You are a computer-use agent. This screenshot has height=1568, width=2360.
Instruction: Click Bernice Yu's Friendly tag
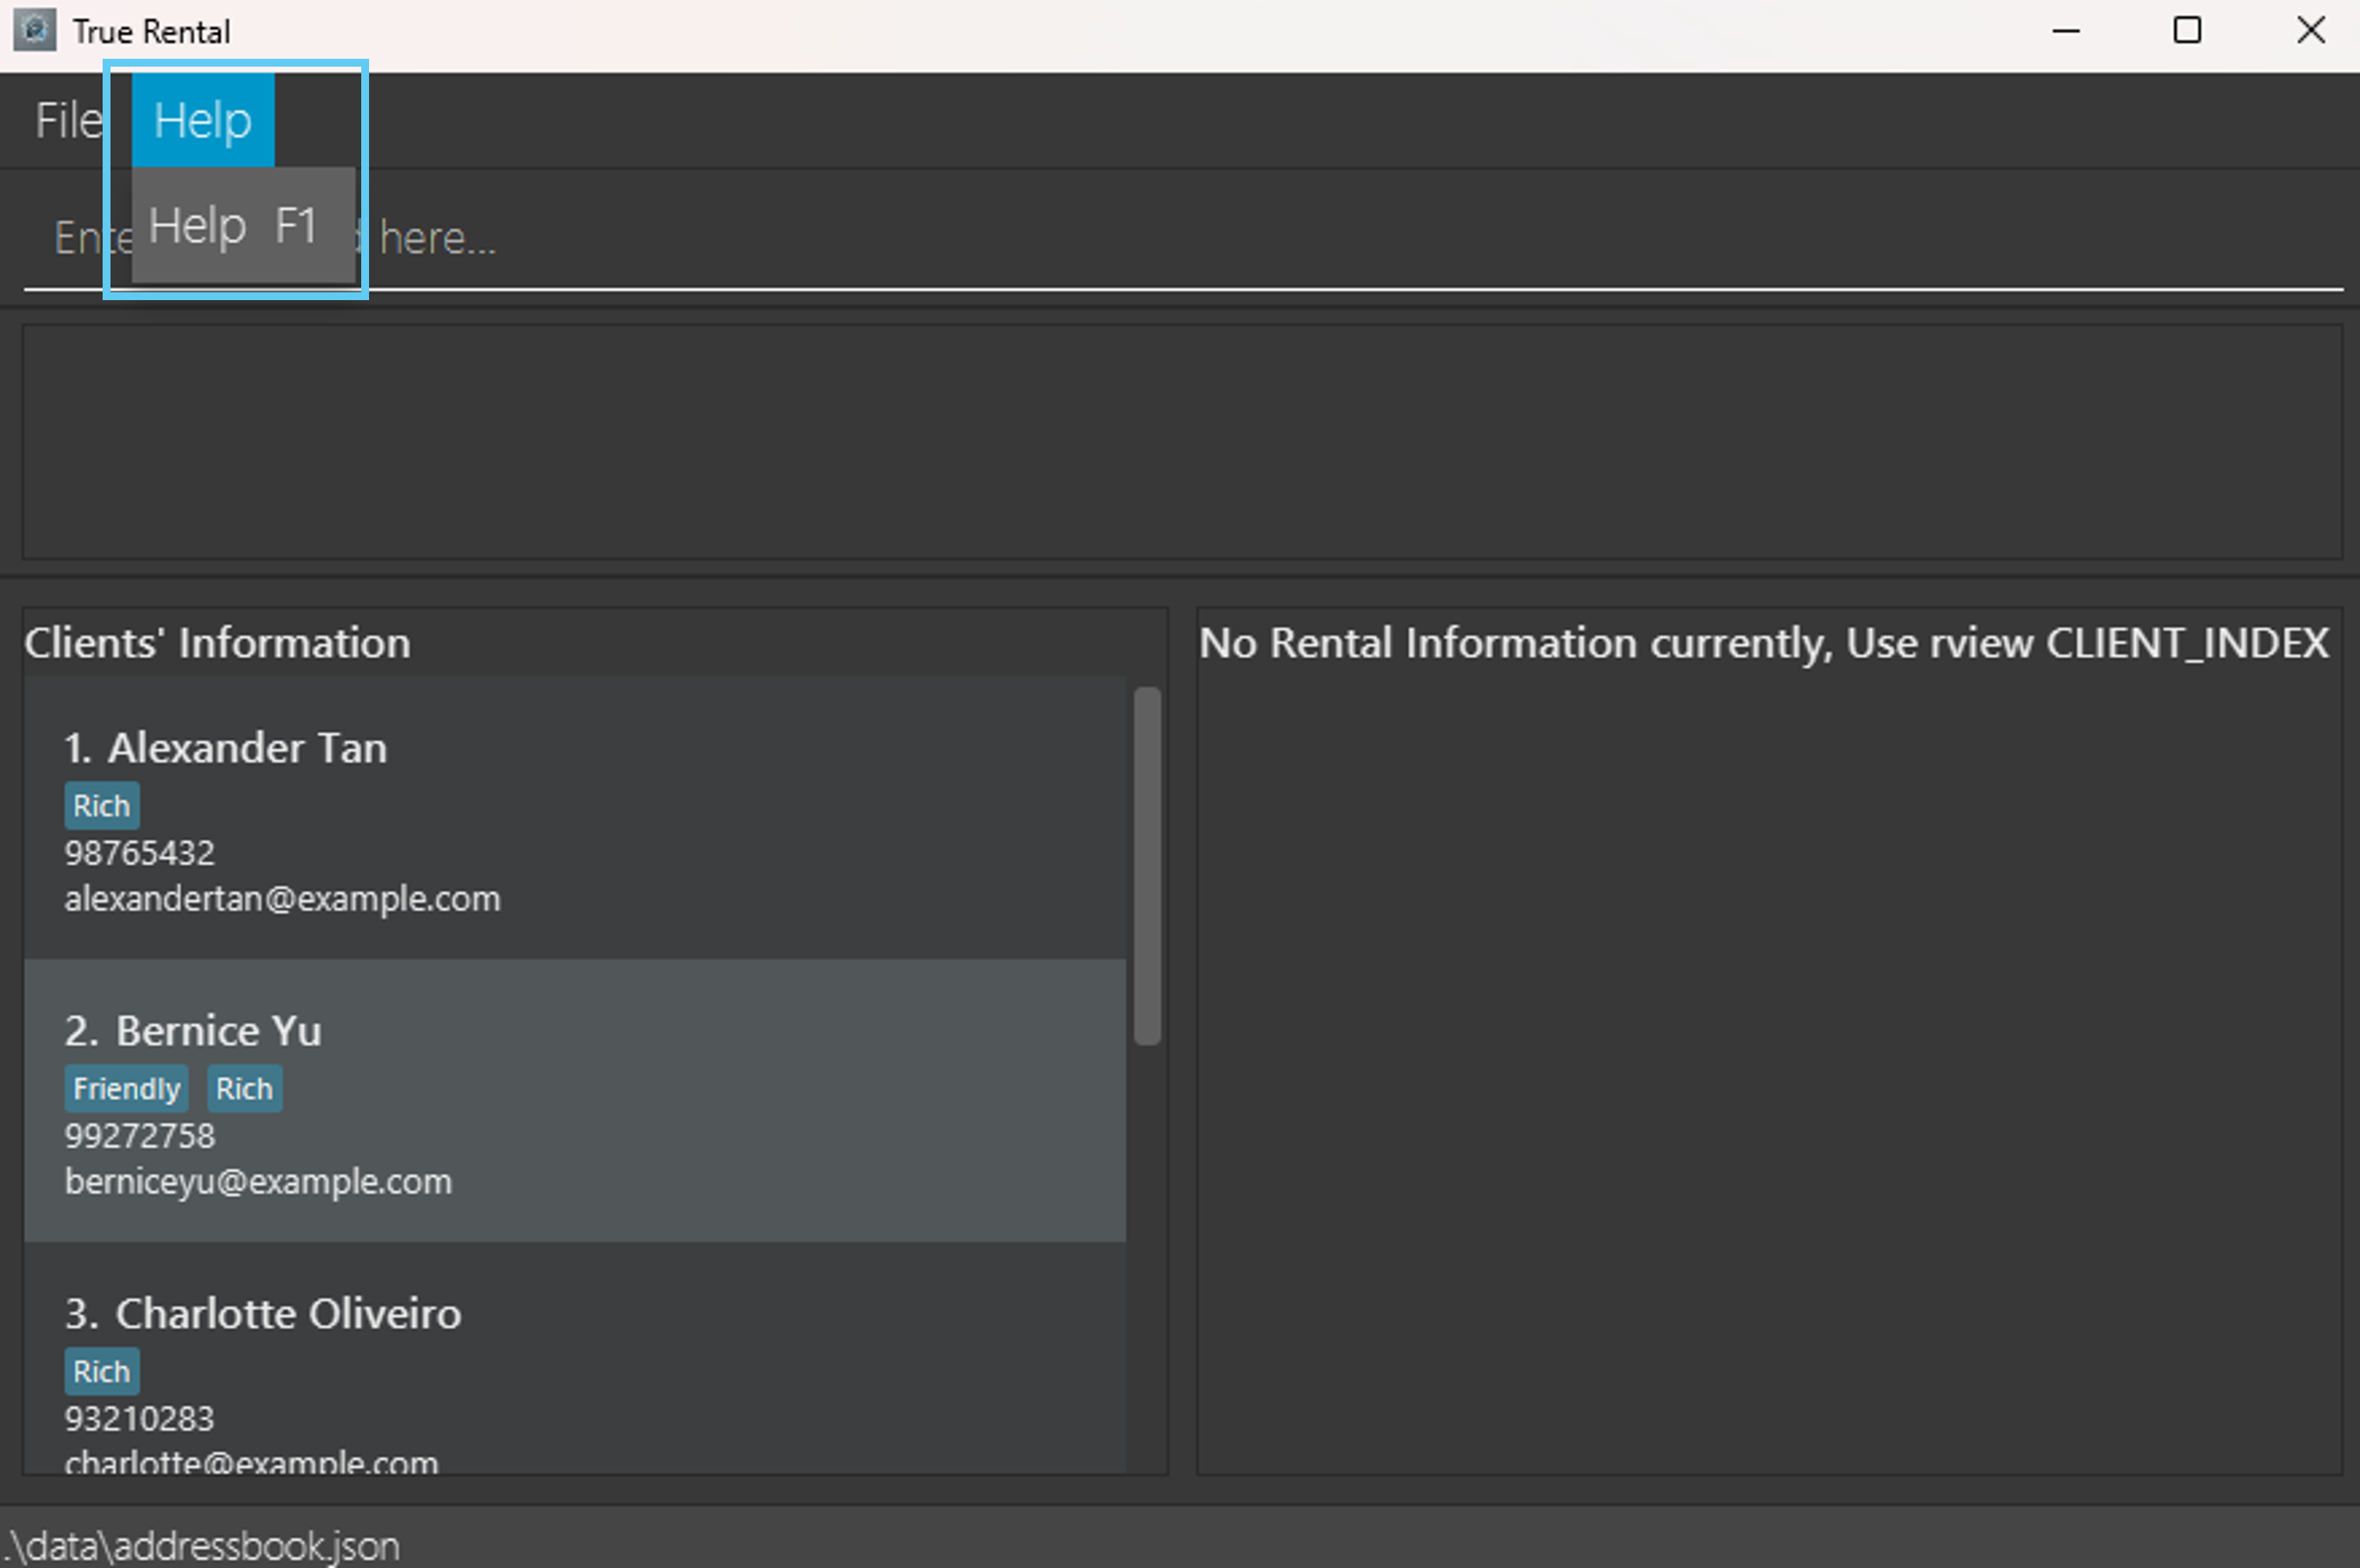coord(127,1089)
